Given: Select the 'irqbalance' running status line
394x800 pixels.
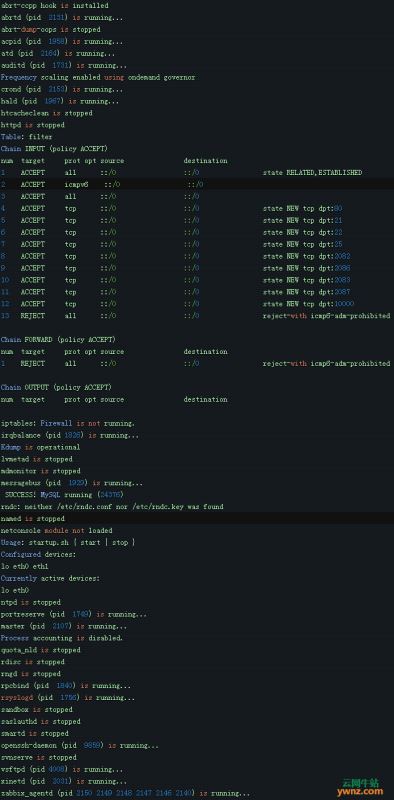Looking at the screenshot, I should coord(70,435).
